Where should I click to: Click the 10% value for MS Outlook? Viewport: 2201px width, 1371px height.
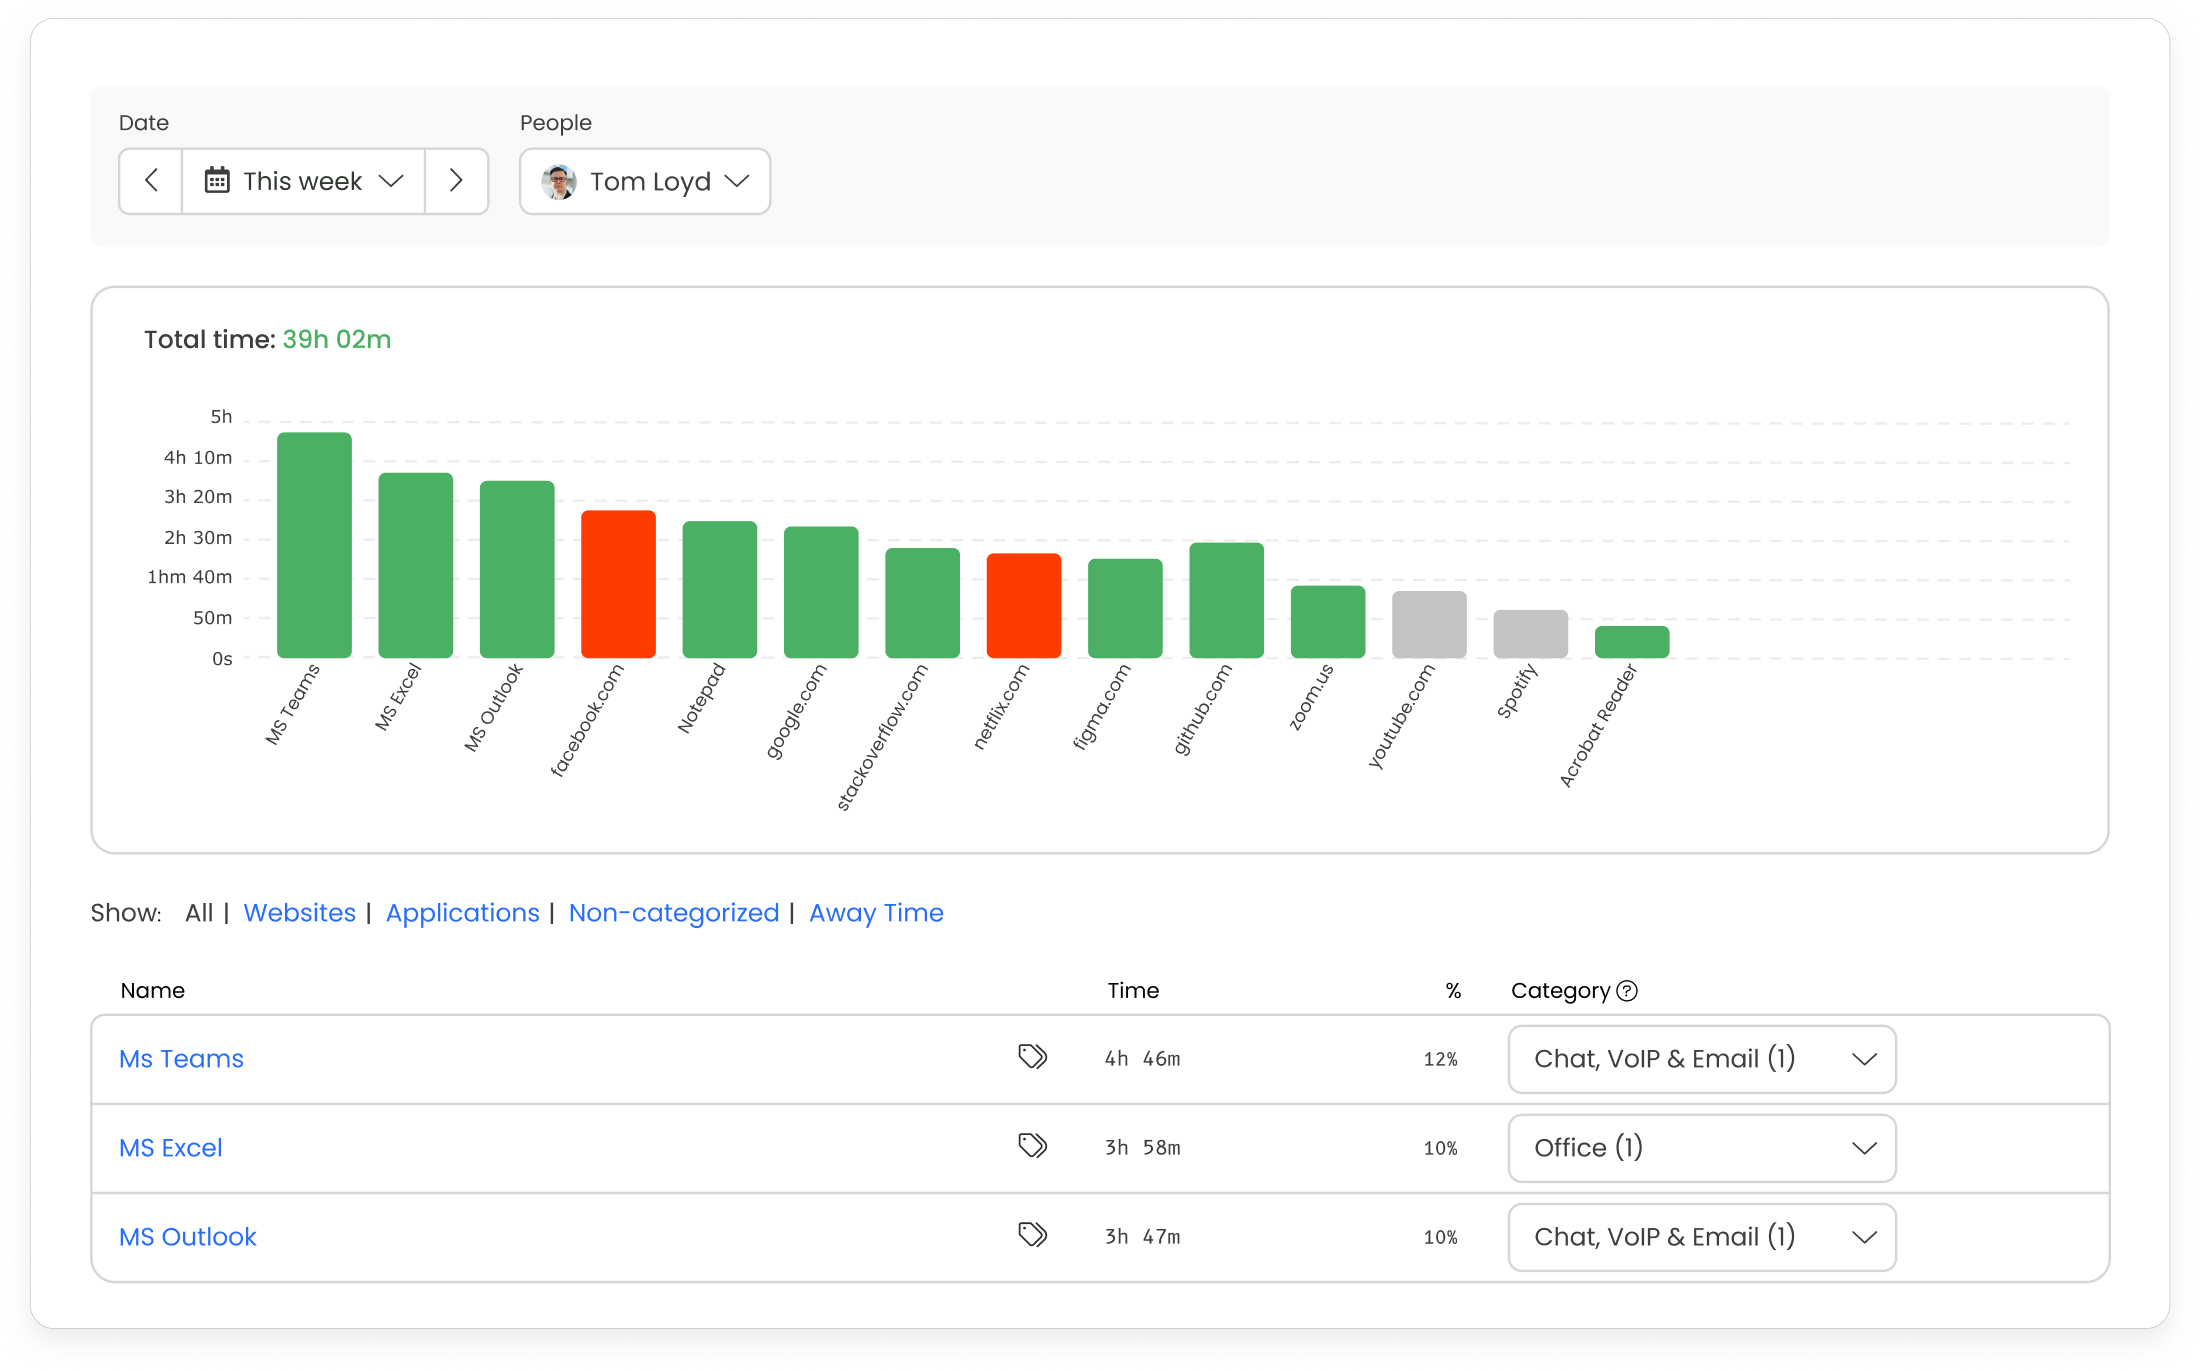[x=1441, y=1238]
